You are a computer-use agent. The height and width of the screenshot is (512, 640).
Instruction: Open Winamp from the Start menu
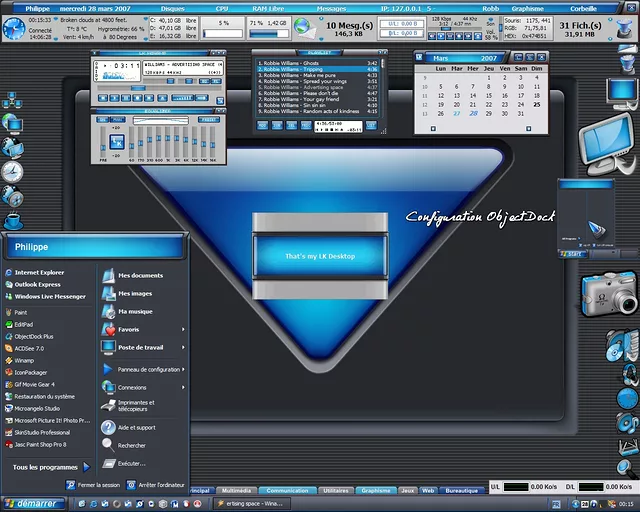coord(24,359)
